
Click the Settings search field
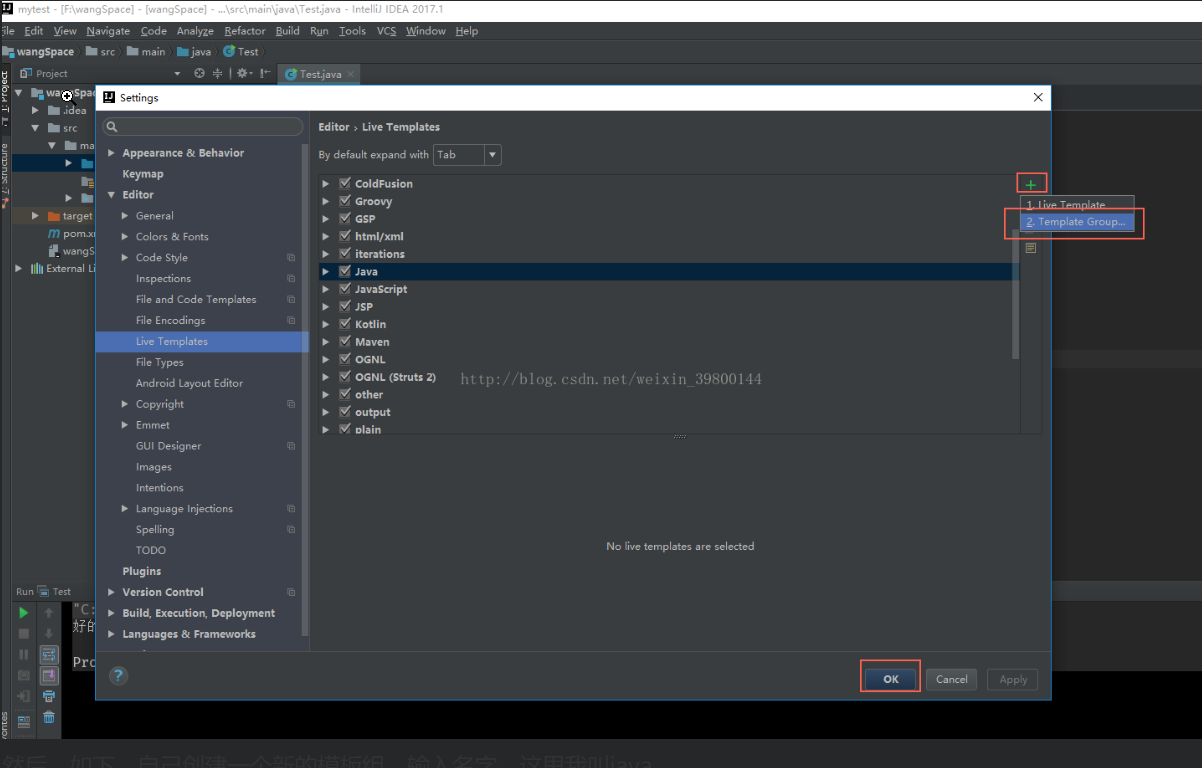click(201, 126)
